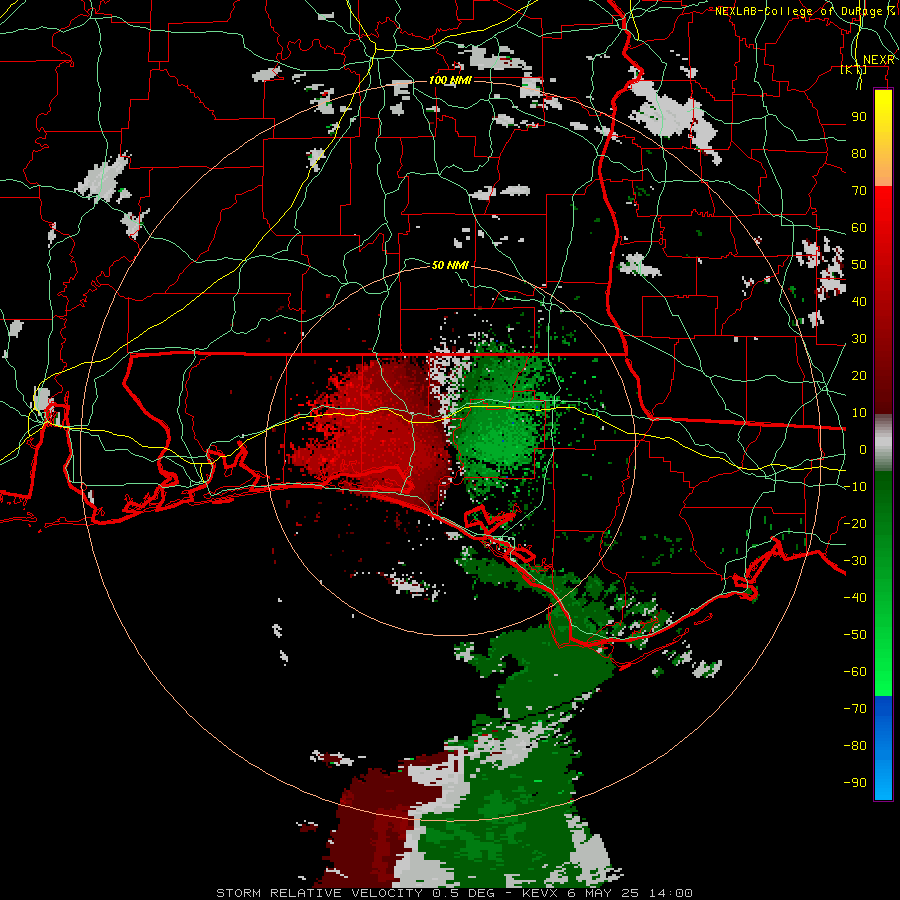Click the -30 value on the velocity scale

click(x=855, y=561)
